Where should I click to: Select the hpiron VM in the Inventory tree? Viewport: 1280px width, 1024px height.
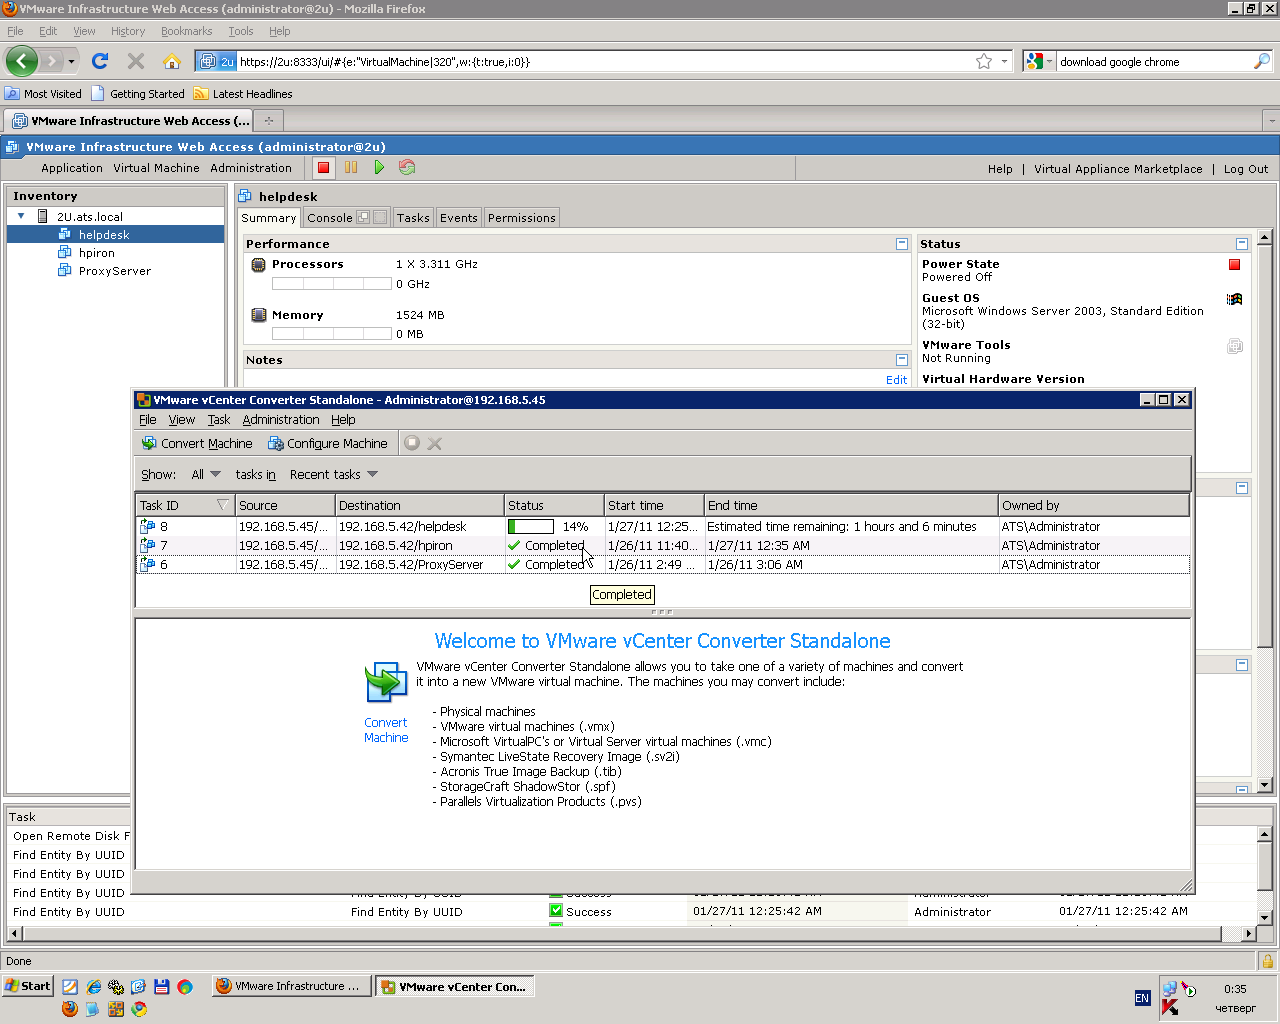tap(96, 253)
